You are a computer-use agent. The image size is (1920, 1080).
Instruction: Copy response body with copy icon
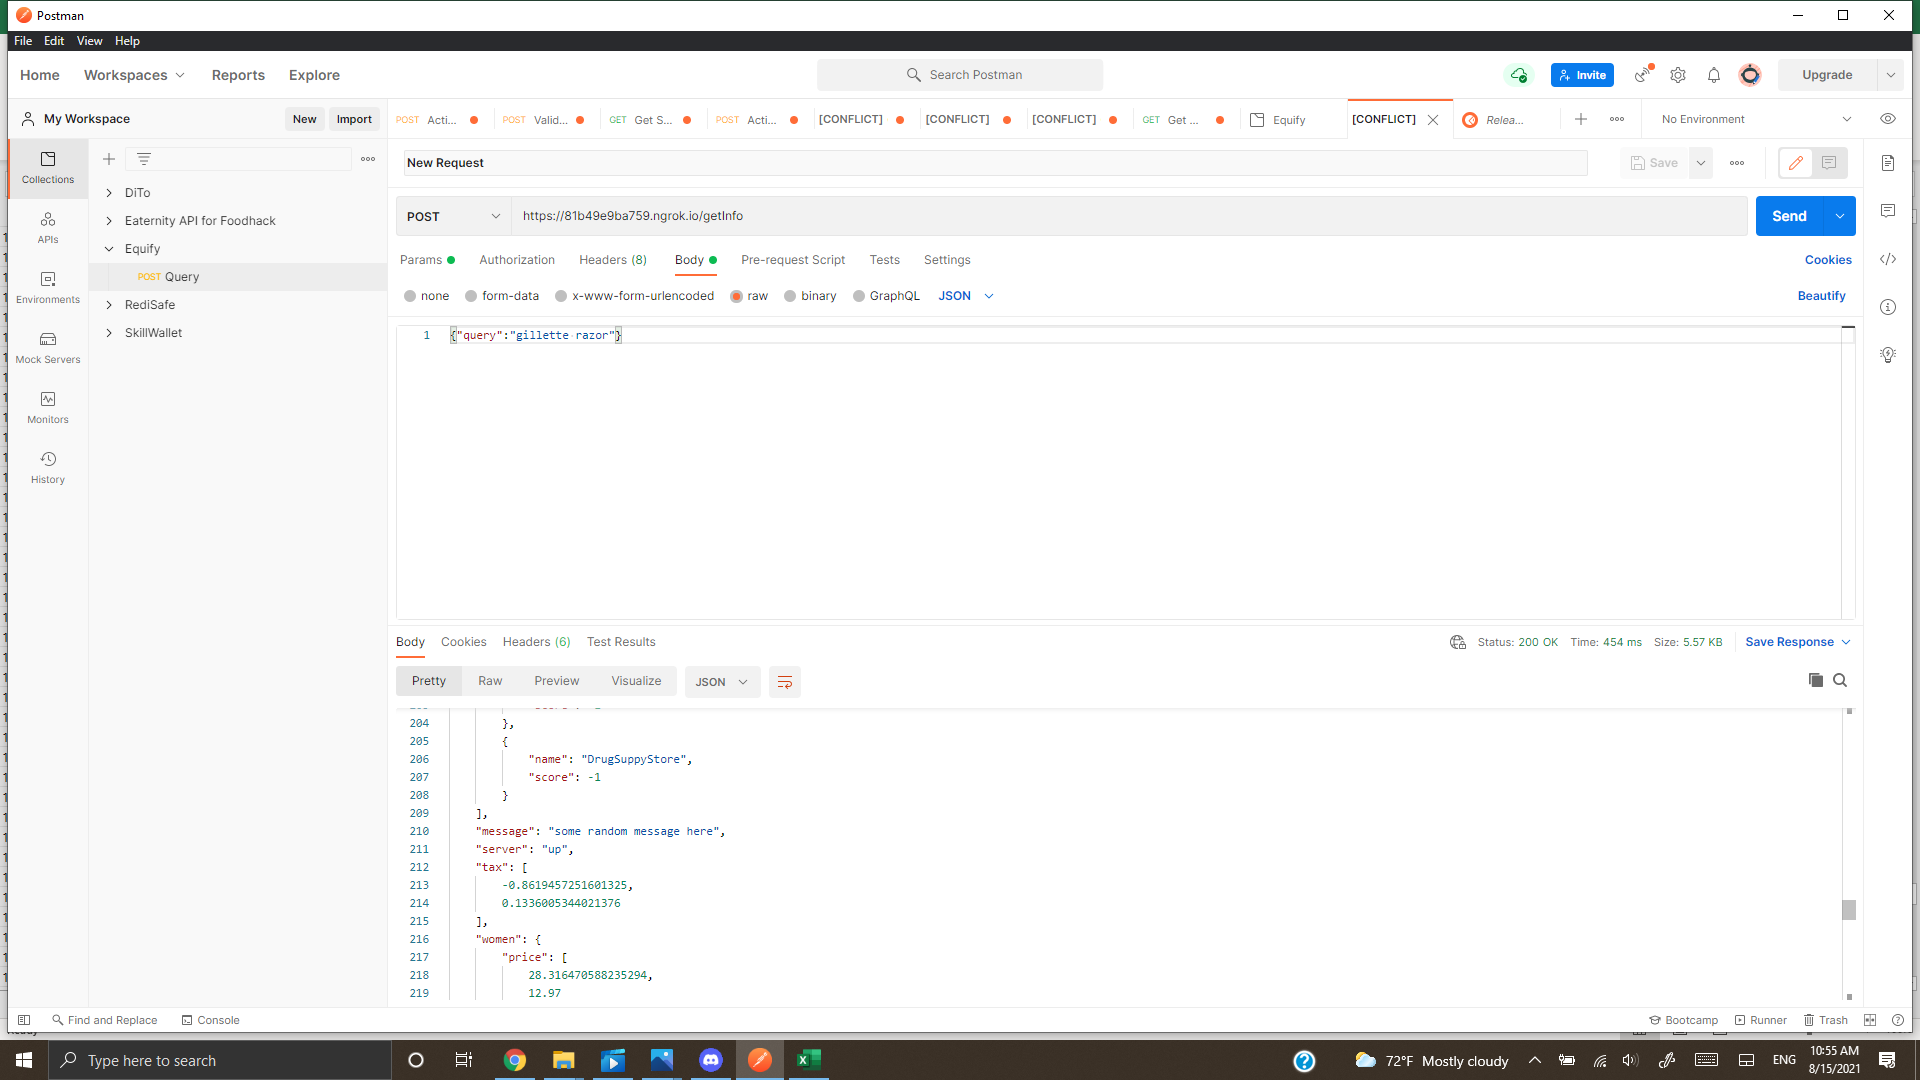(1815, 681)
